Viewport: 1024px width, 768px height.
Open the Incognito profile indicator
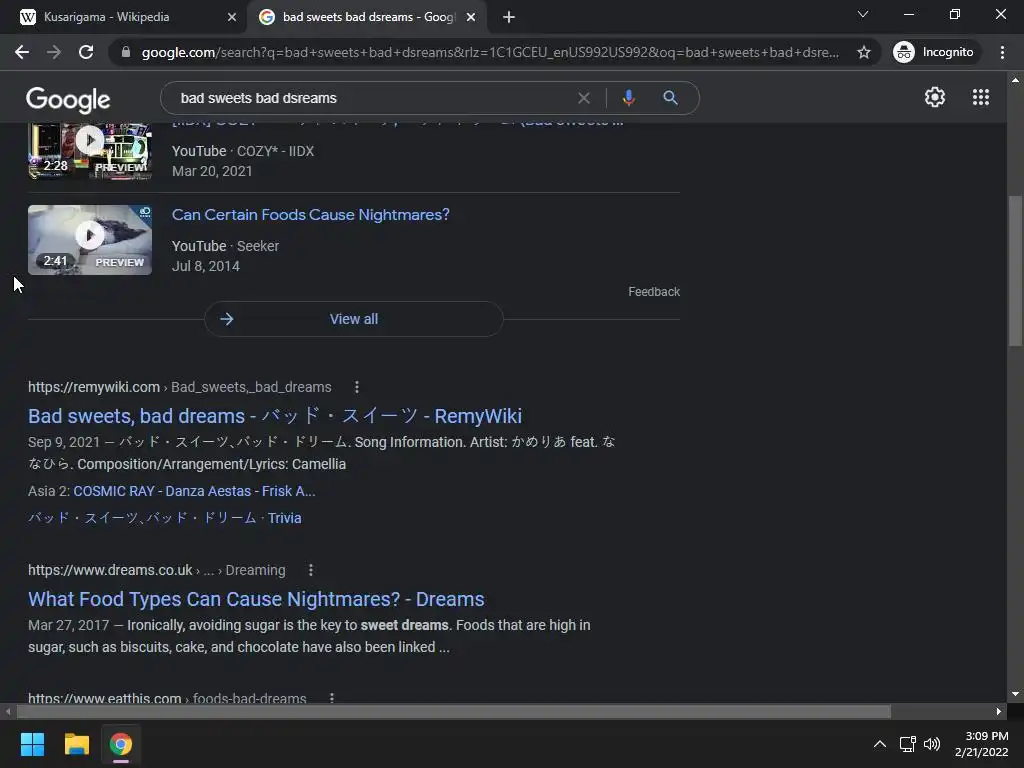(x=934, y=52)
